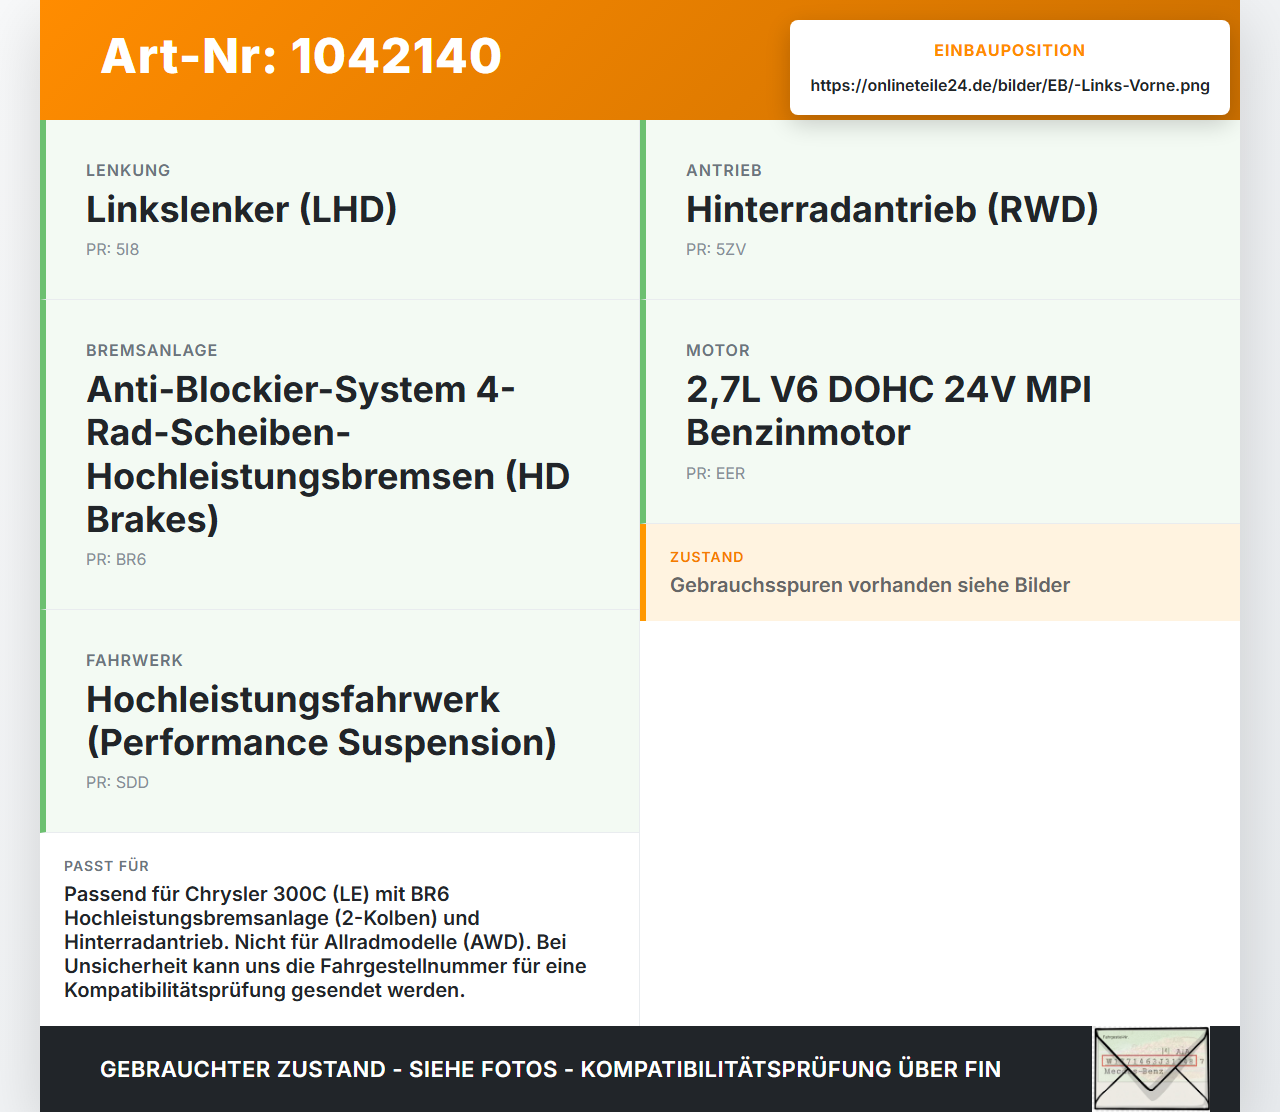Open the Links-Vorne.png image URL
Viewport: 1280px width, 1113px height.
(x=1010, y=85)
